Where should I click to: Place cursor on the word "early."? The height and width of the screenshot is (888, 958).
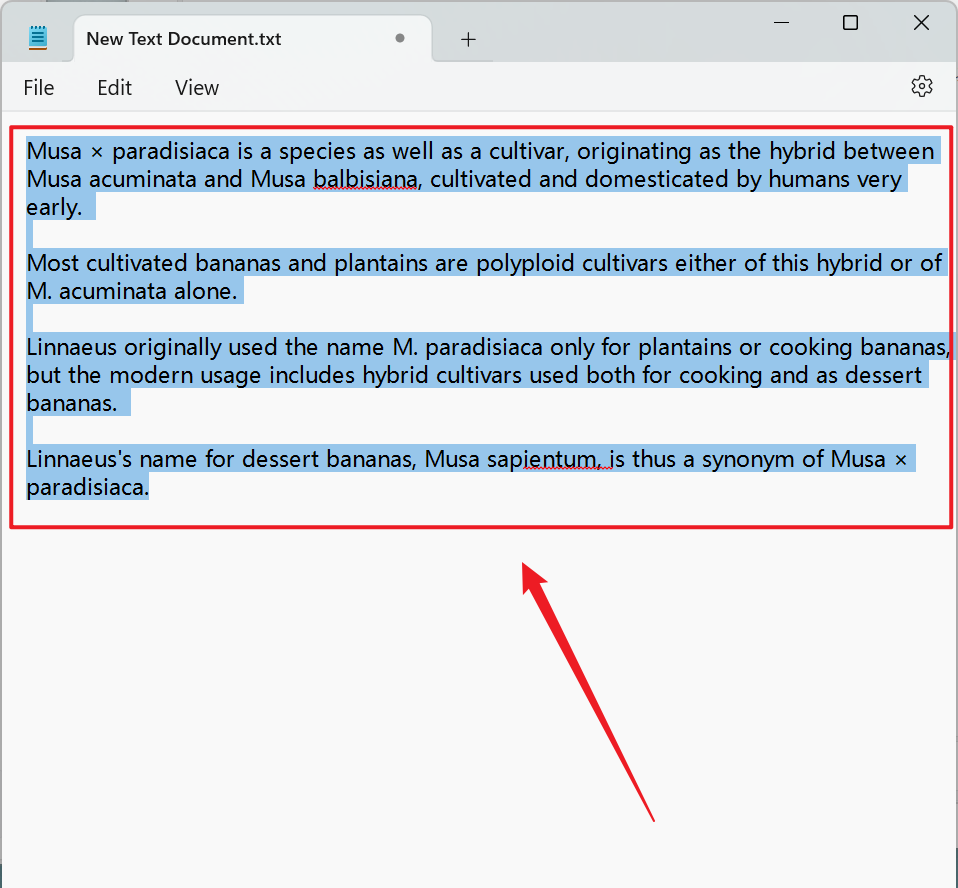pos(54,208)
